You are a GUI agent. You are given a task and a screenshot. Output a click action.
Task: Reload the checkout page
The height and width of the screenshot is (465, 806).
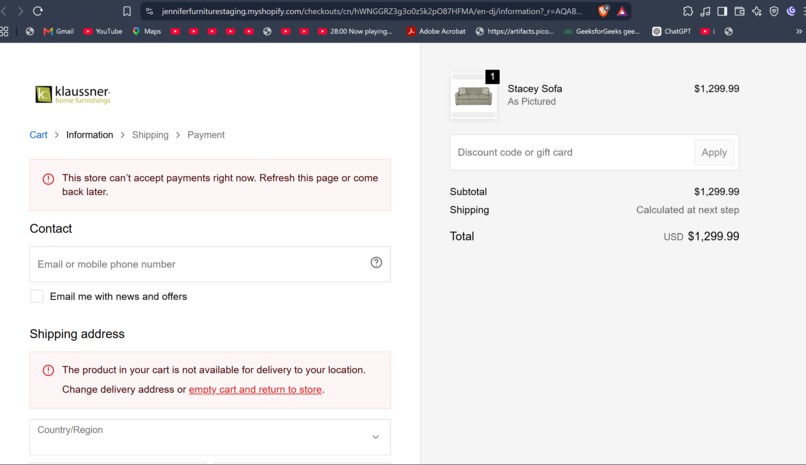coord(38,11)
